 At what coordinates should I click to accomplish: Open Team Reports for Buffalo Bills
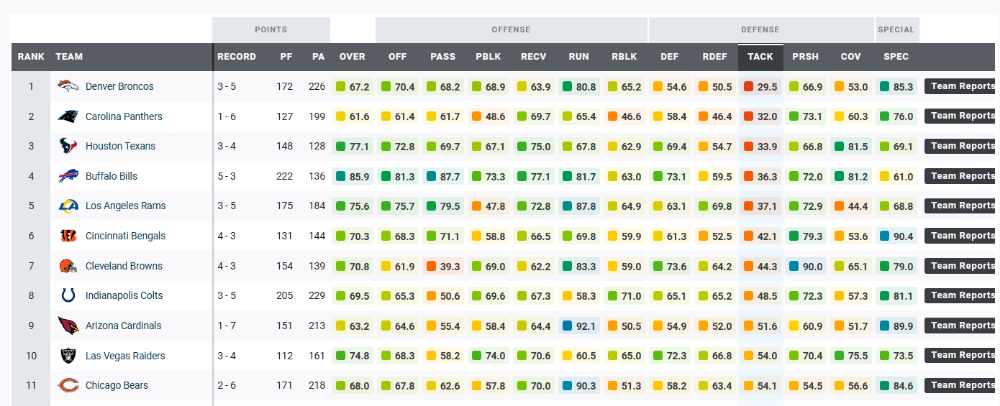[962, 176]
